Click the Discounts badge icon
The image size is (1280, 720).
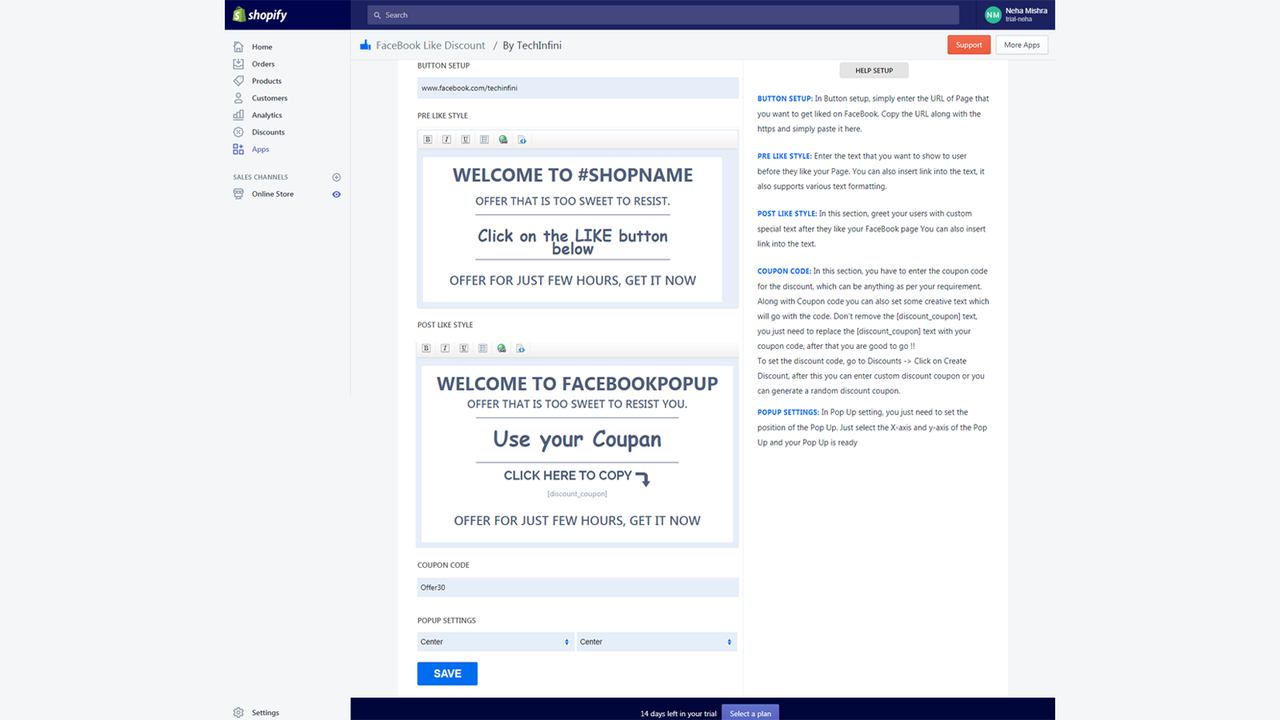[238, 132]
